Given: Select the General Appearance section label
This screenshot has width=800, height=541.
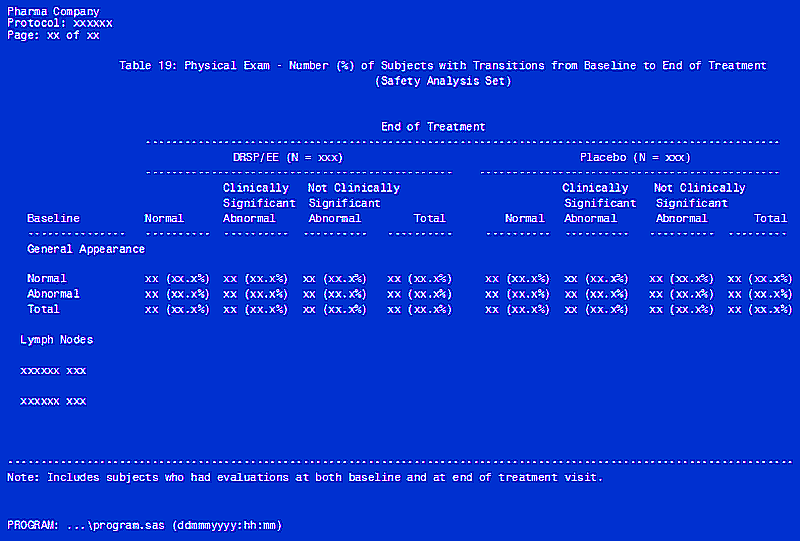Looking at the screenshot, I should (x=86, y=249).
